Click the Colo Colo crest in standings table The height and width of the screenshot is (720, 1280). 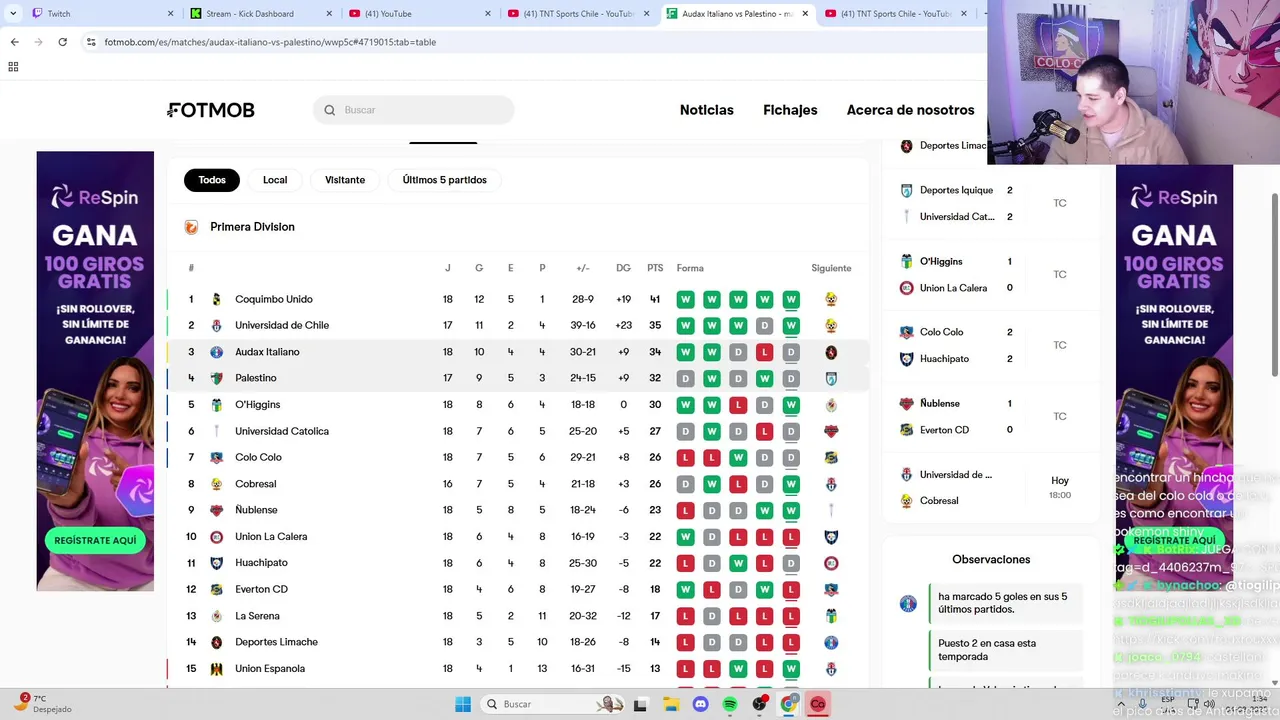(216, 457)
